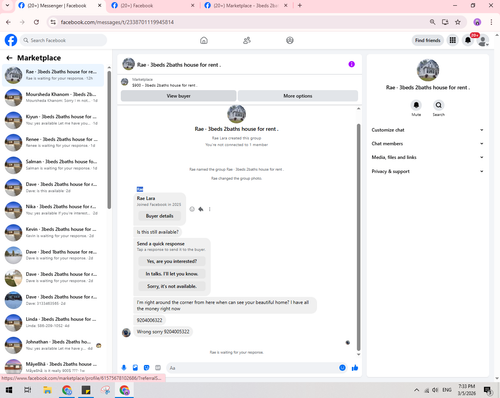Bookmark this page with the star icon
Viewport: 500px width, 398px height.
pyautogui.click(x=458, y=22)
